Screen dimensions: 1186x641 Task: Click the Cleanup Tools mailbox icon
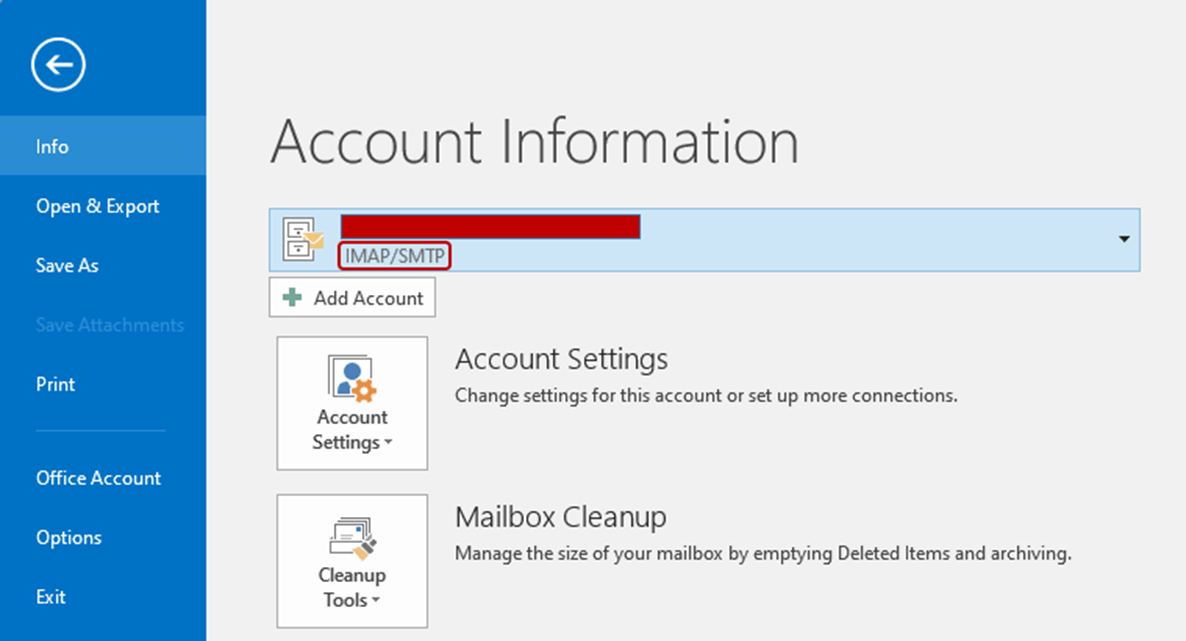pyautogui.click(x=352, y=539)
